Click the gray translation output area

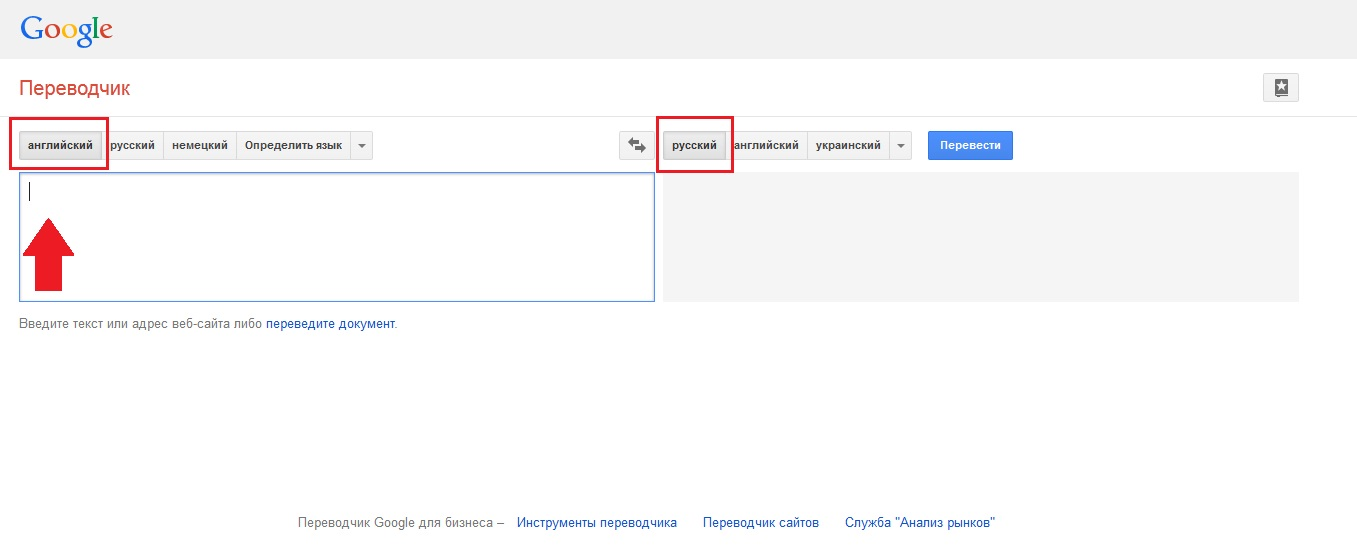pos(980,236)
